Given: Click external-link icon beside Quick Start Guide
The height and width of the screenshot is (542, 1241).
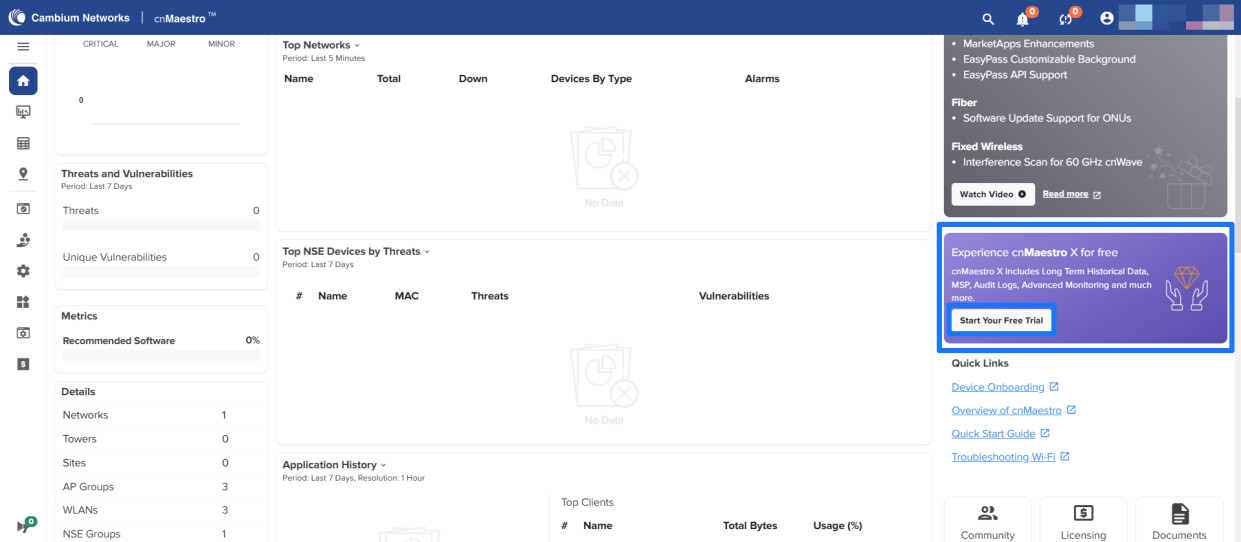Looking at the screenshot, I should 1045,434.
